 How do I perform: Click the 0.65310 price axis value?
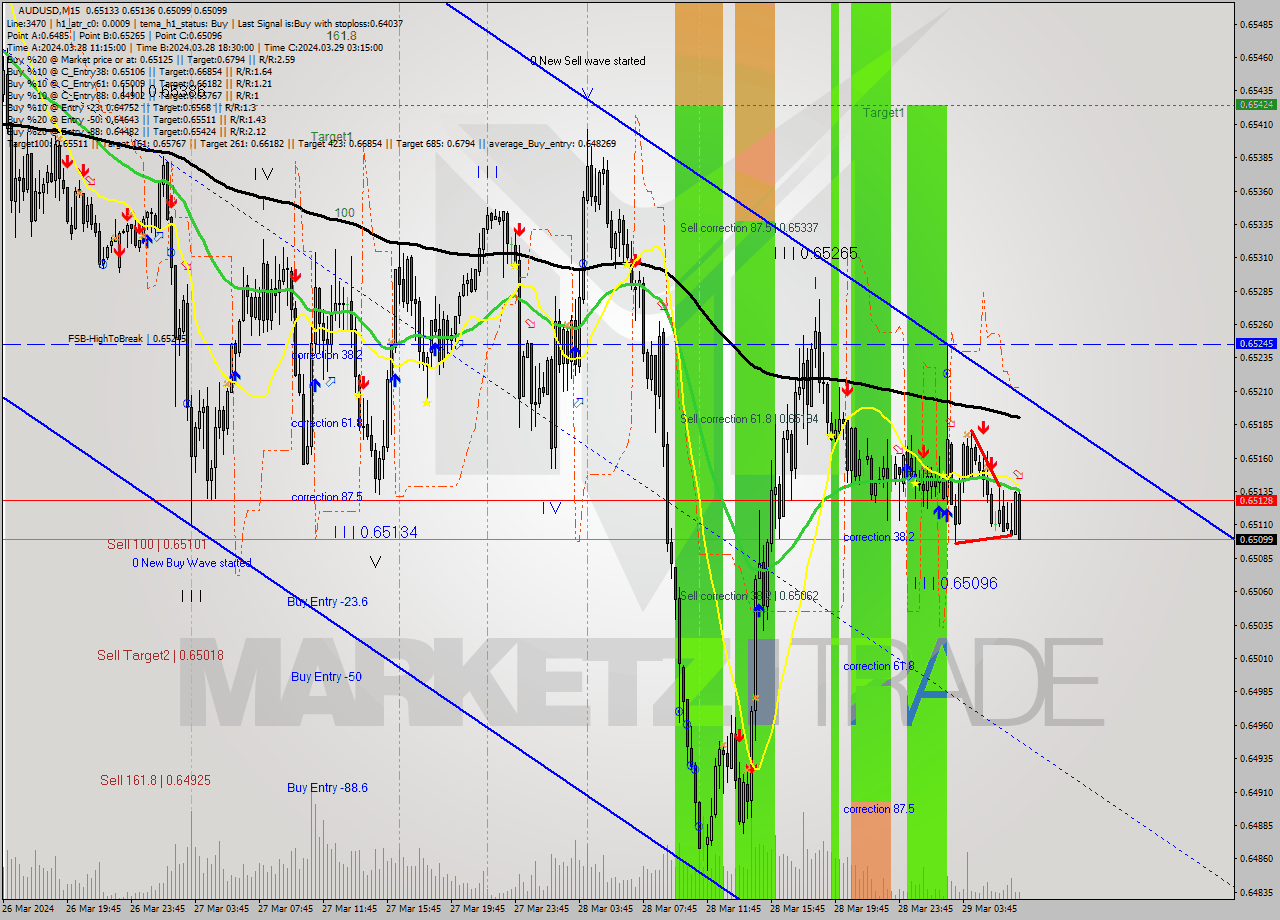(x=1256, y=258)
